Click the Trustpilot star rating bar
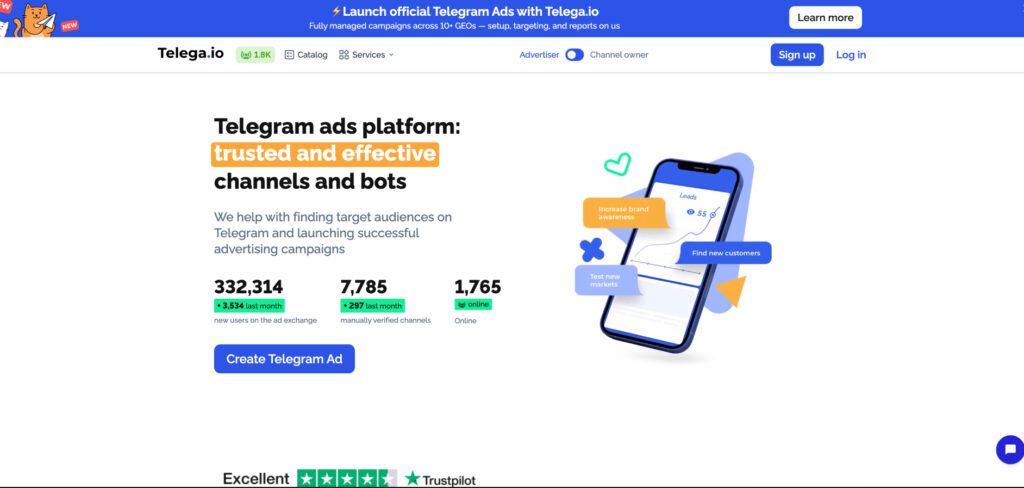 coord(347,478)
